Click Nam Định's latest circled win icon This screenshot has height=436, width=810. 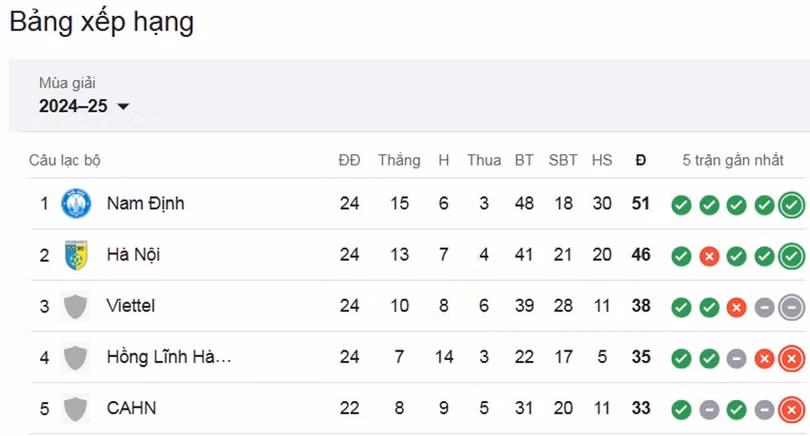tap(791, 205)
